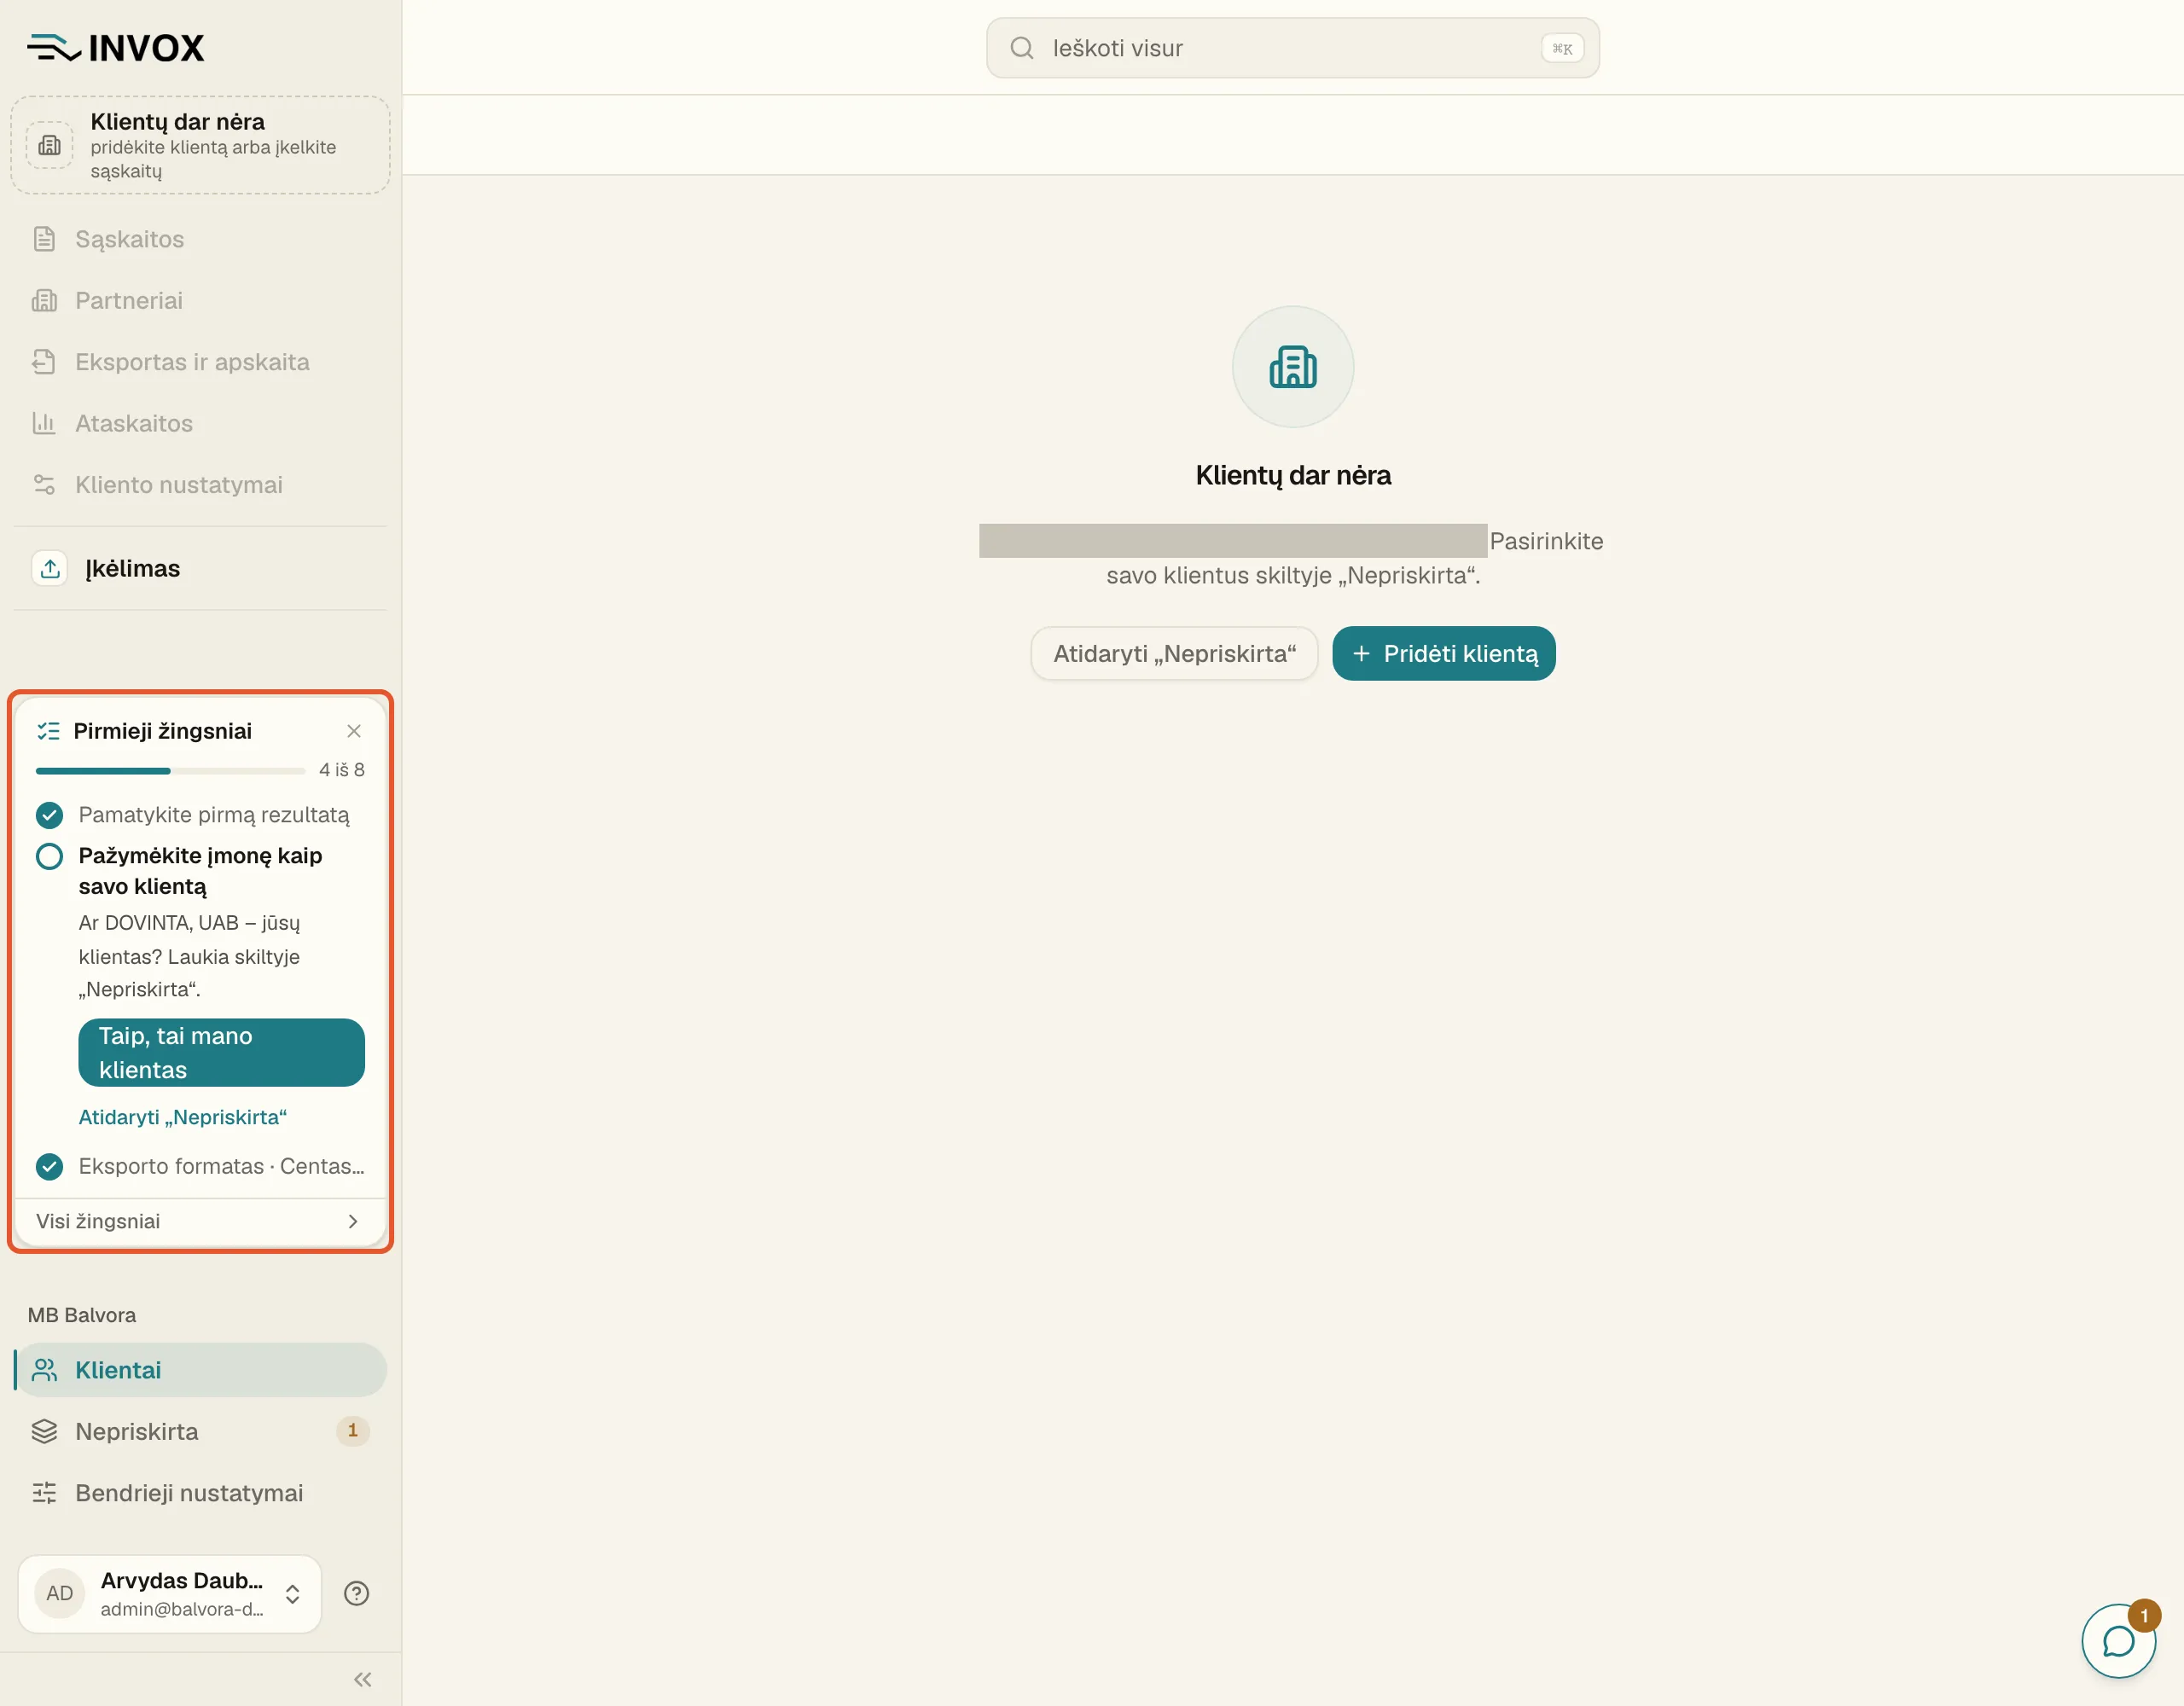Click the Nepriskirta layers icon
Screen dimensions: 2184x1706
pos(44,1431)
